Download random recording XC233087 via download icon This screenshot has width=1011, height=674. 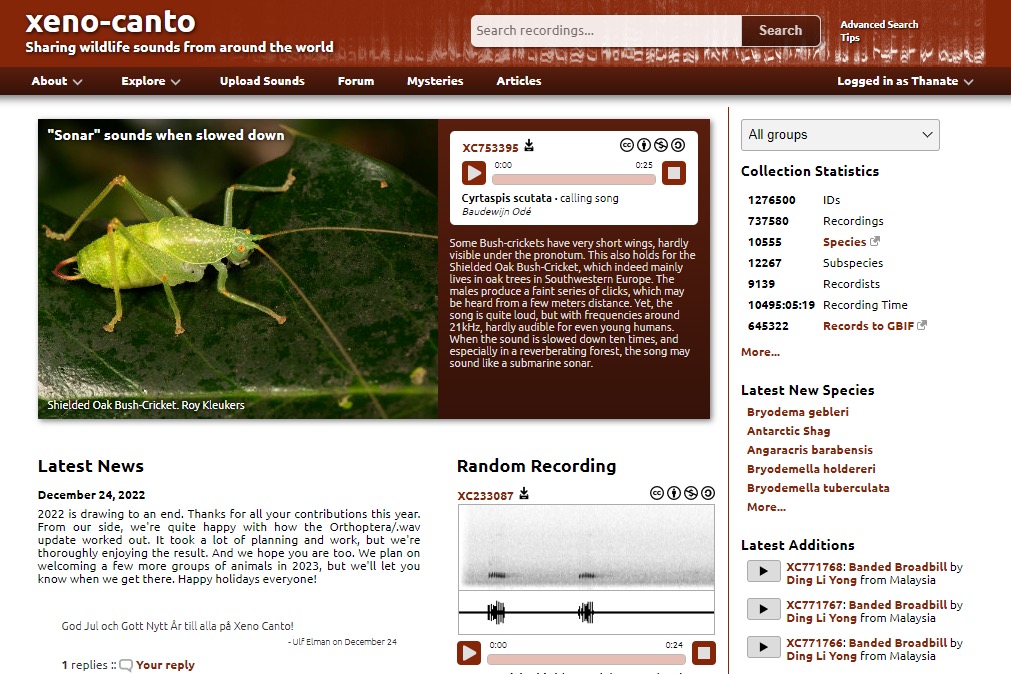tap(524, 493)
